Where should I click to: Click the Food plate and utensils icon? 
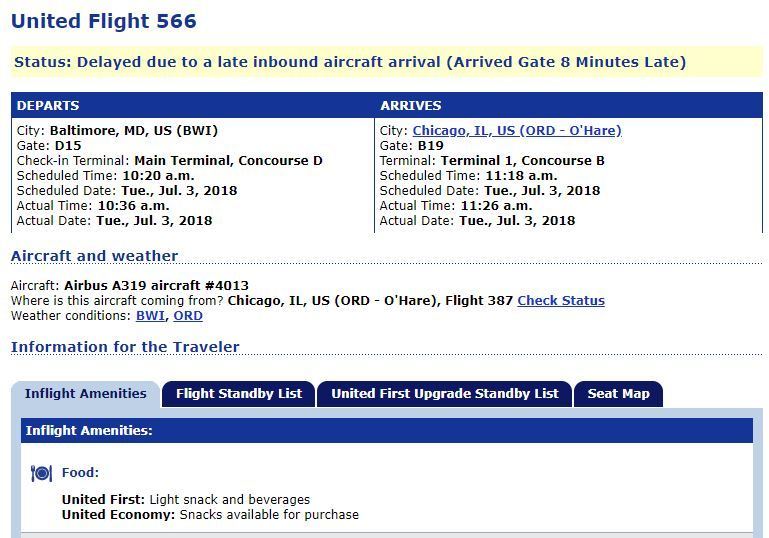click(41, 473)
